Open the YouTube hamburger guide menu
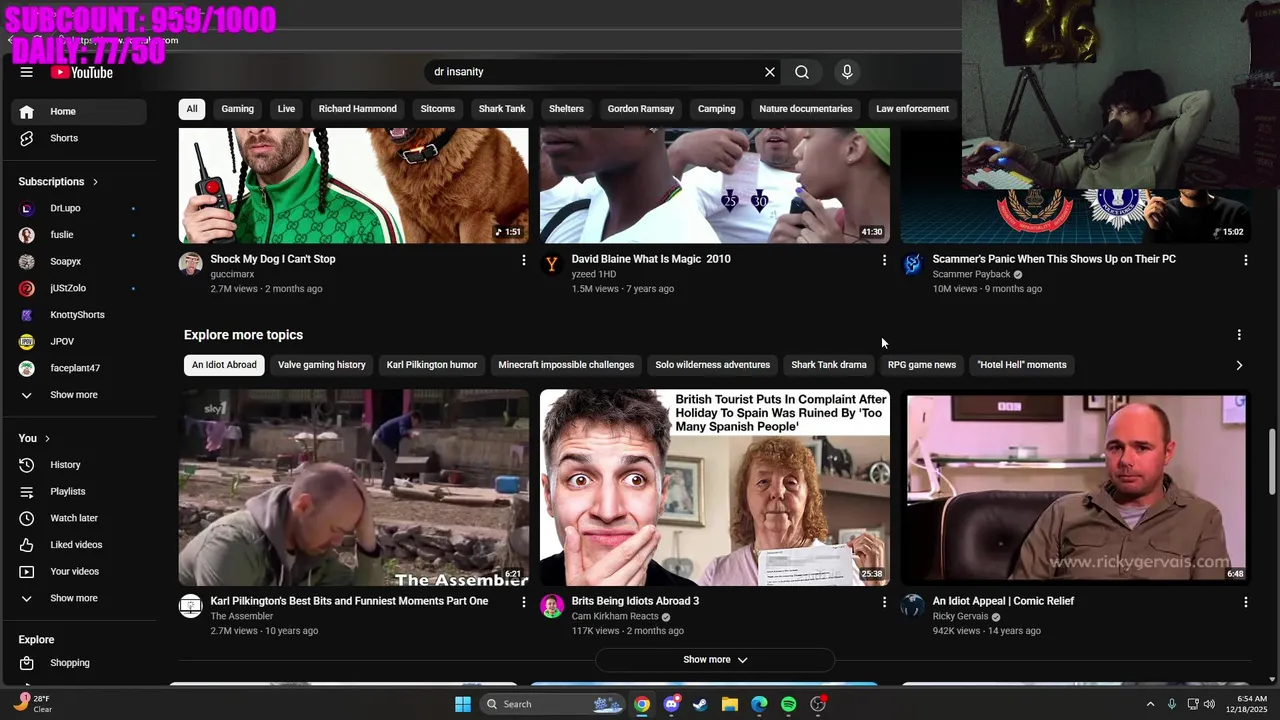Image resolution: width=1280 pixels, height=720 pixels. point(26,72)
